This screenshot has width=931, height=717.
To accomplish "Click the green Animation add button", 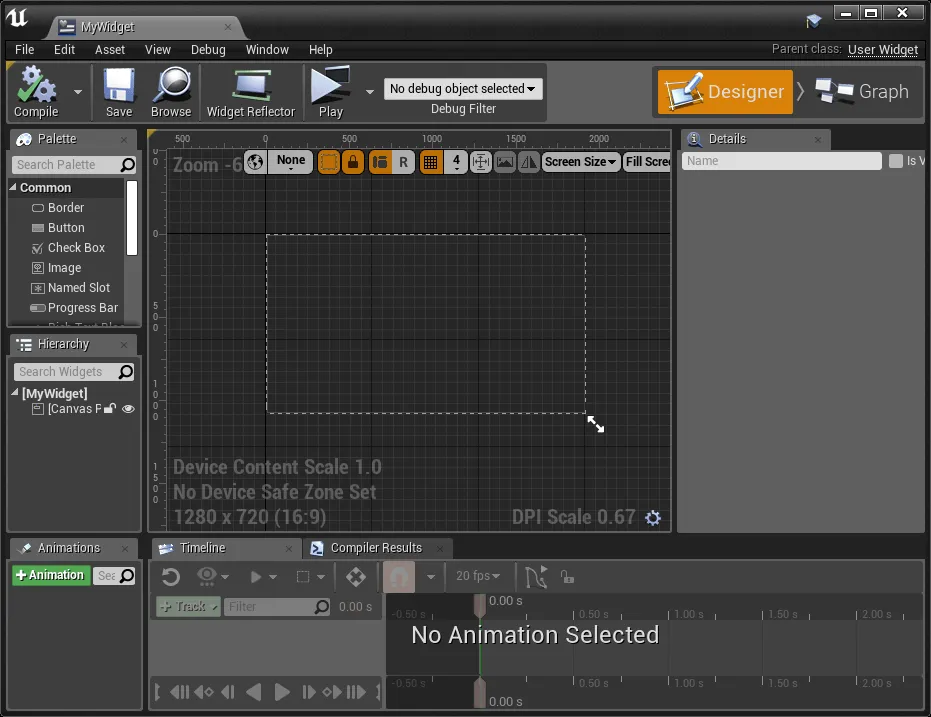I will (50, 576).
